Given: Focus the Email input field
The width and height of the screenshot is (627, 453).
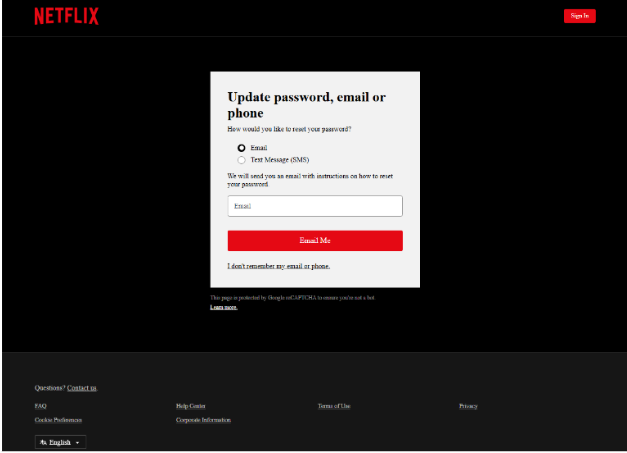Looking at the screenshot, I should tap(314, 206).
